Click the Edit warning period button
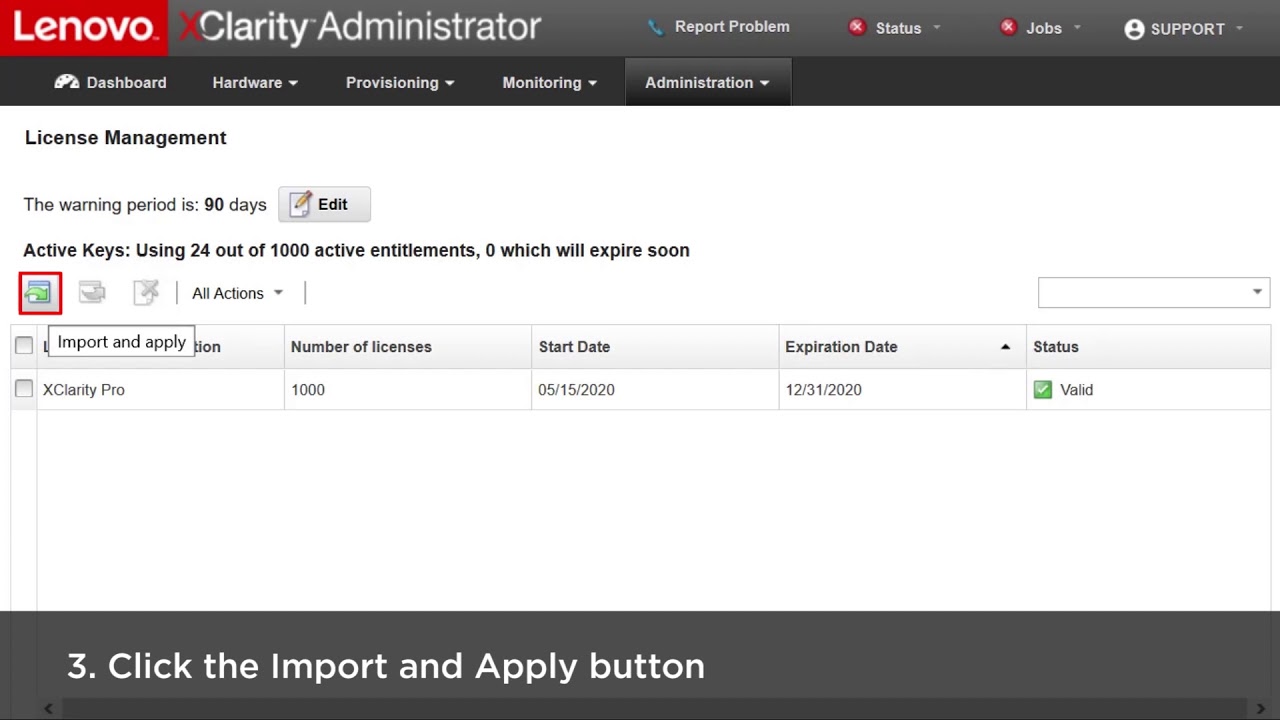 [324, 204]
